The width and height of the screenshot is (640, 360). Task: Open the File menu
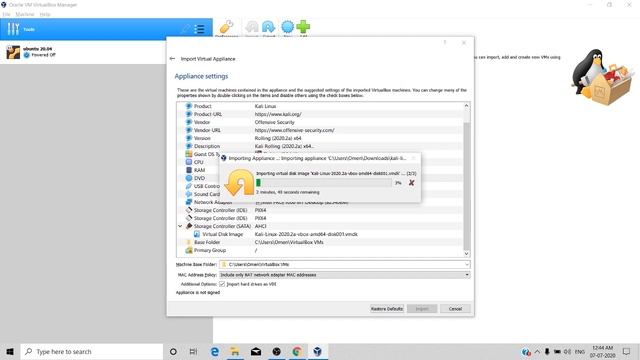pos(6,14)
